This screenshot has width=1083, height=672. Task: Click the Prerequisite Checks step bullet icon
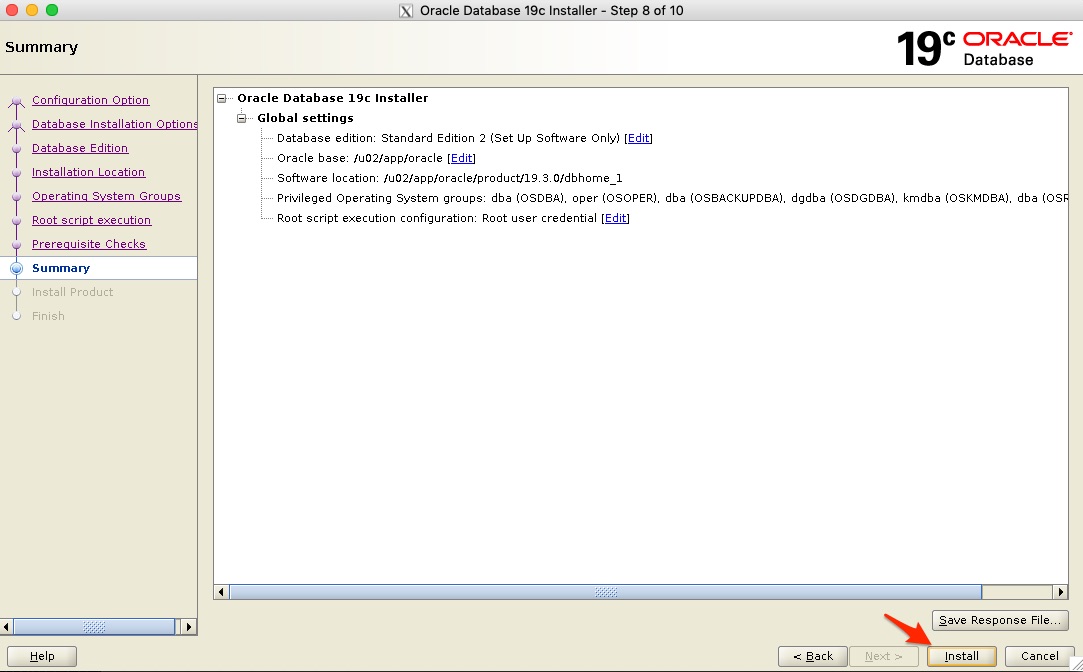[17, 244]
